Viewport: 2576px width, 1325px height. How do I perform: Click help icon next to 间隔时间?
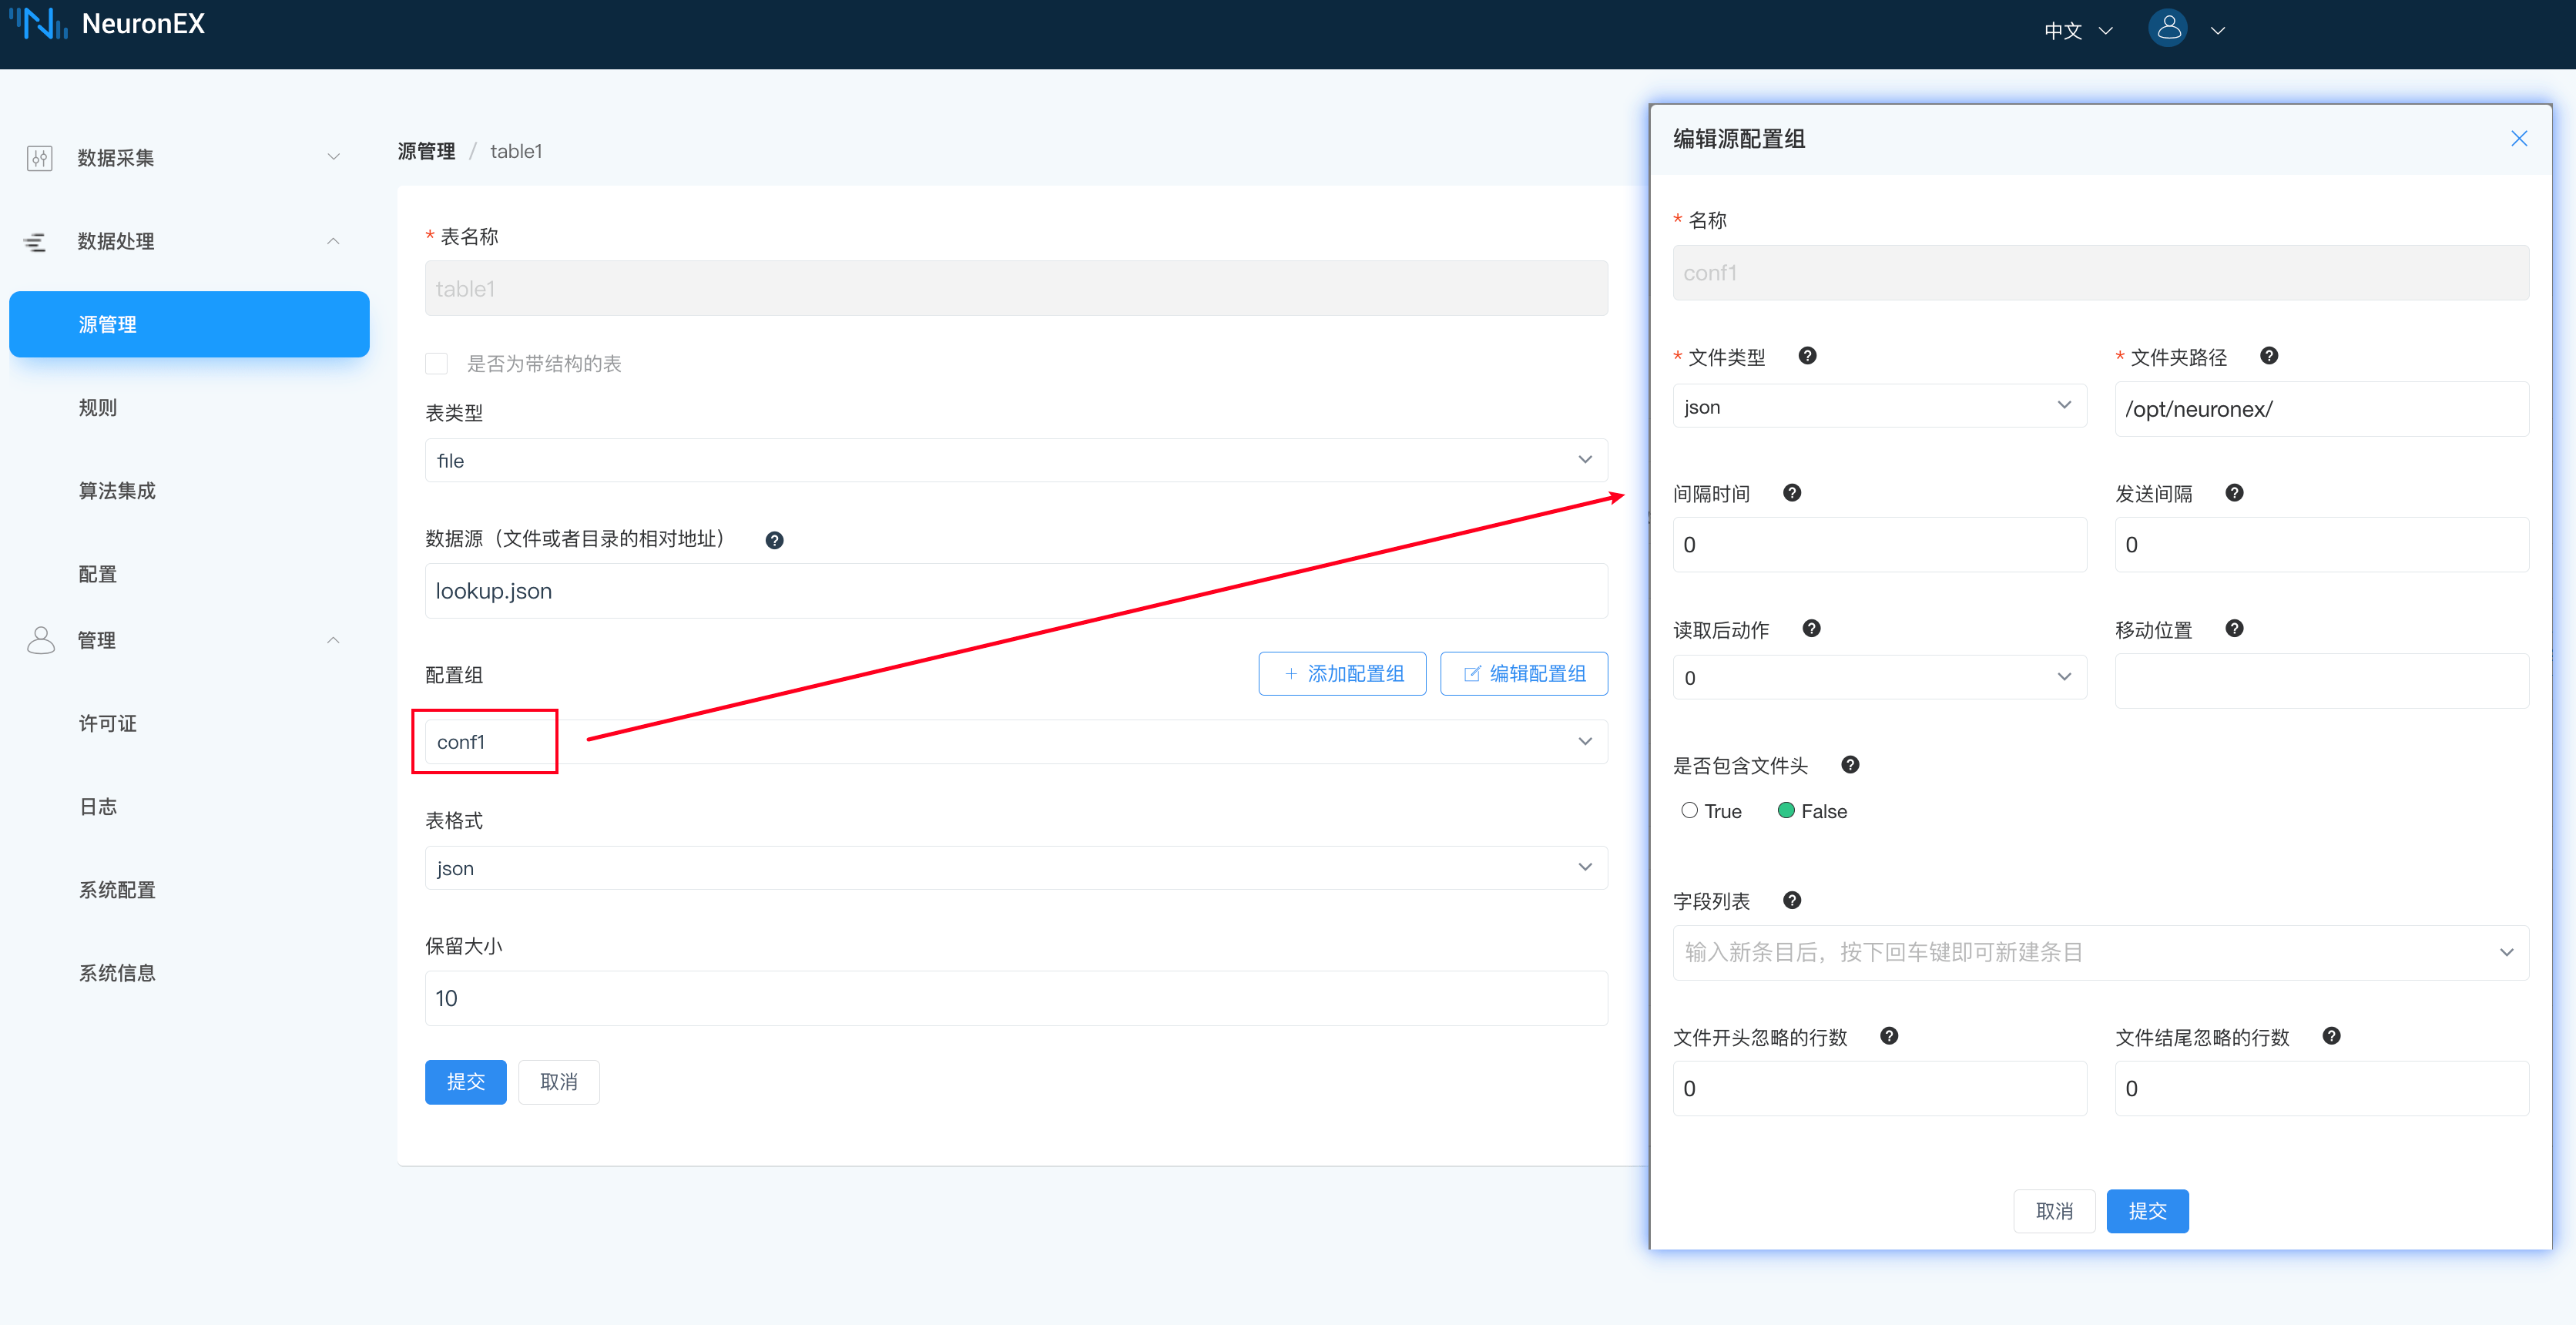[x=1792, y=493]
